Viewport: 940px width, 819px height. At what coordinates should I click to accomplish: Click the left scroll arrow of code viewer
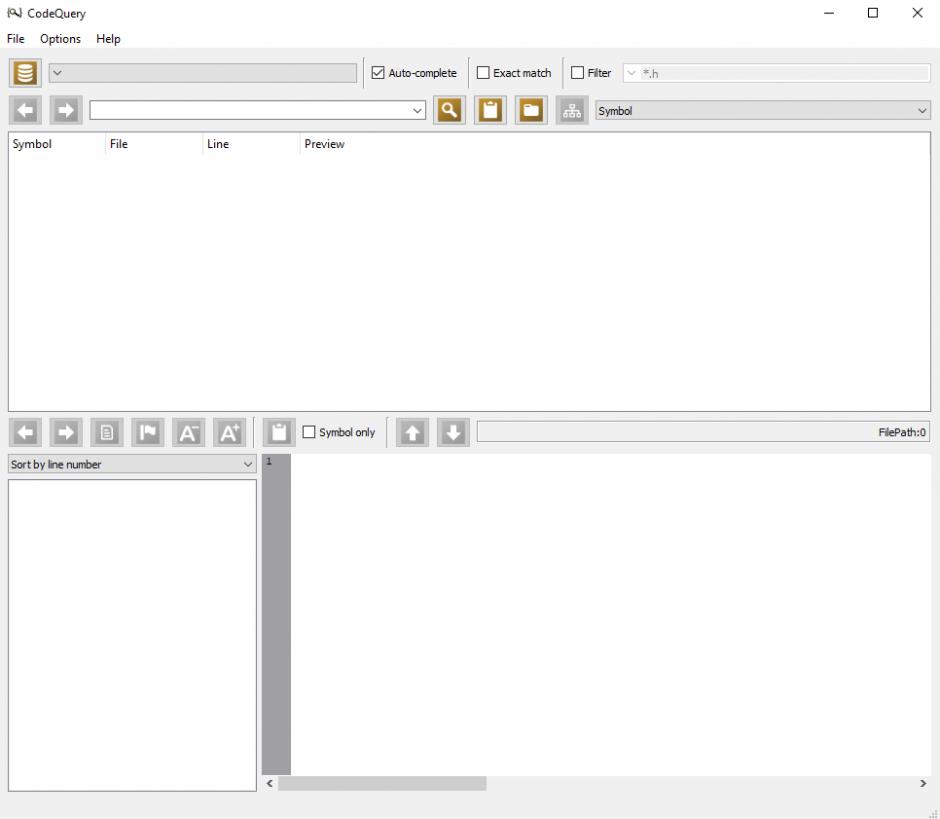pyautogui.click(x=270, y=783)
